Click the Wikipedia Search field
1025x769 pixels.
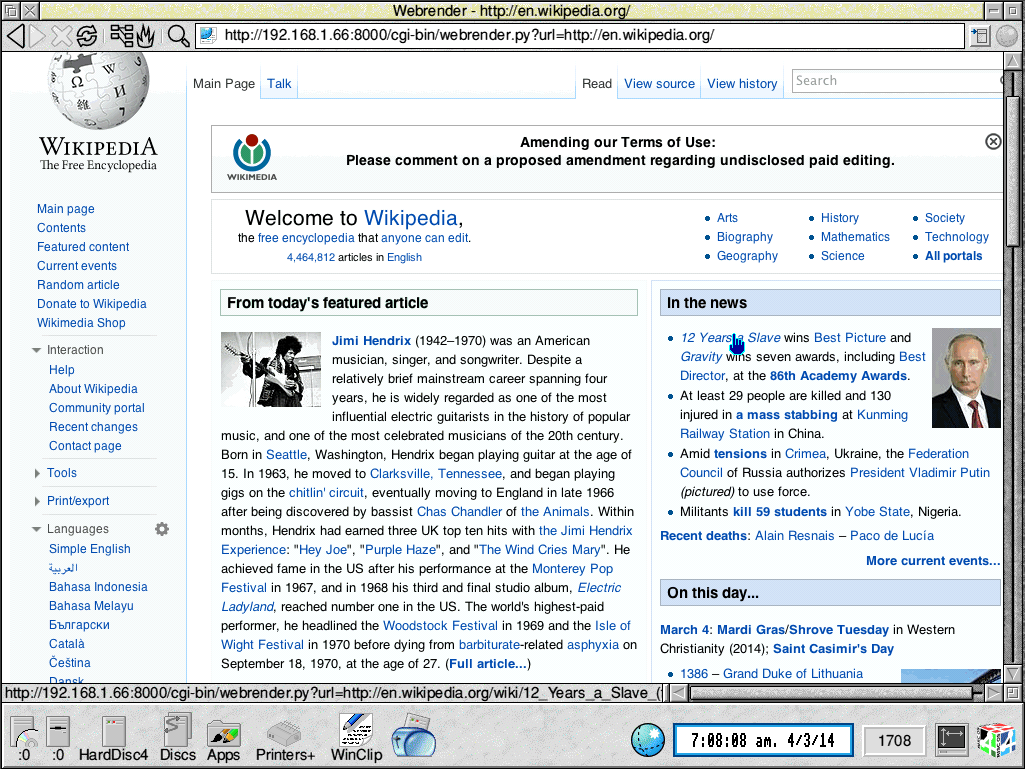click(897, 81)
